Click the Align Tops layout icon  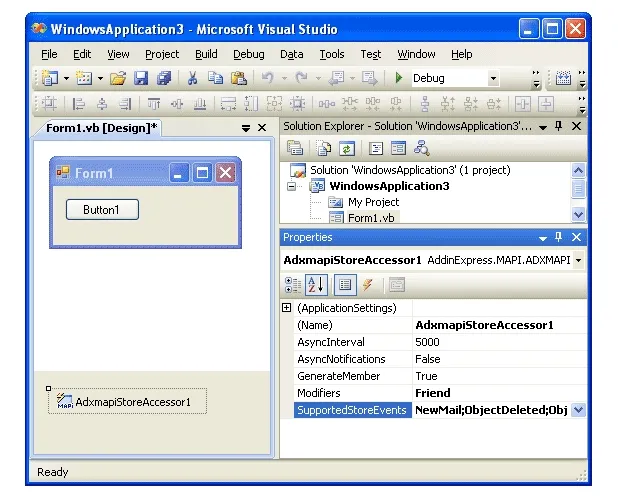(153, 104)
